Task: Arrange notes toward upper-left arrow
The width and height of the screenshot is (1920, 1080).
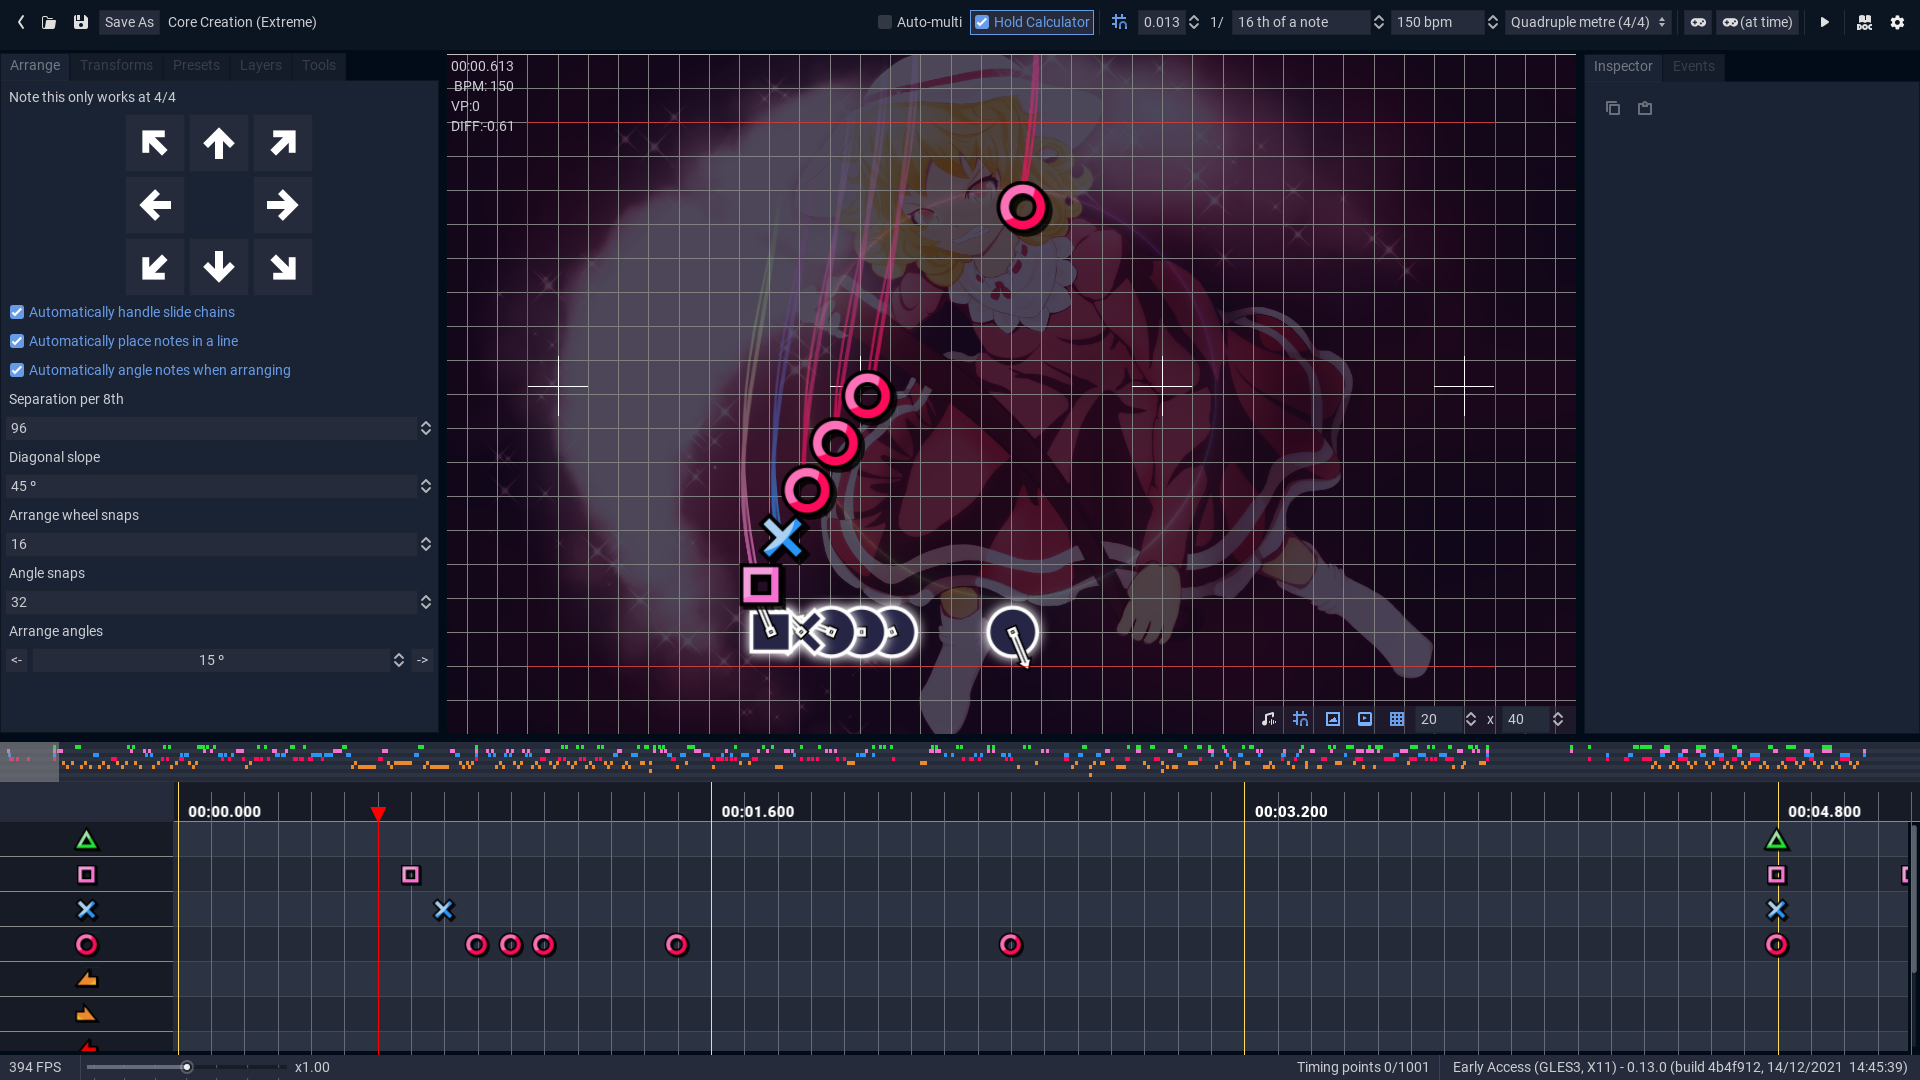Action: 155,143
